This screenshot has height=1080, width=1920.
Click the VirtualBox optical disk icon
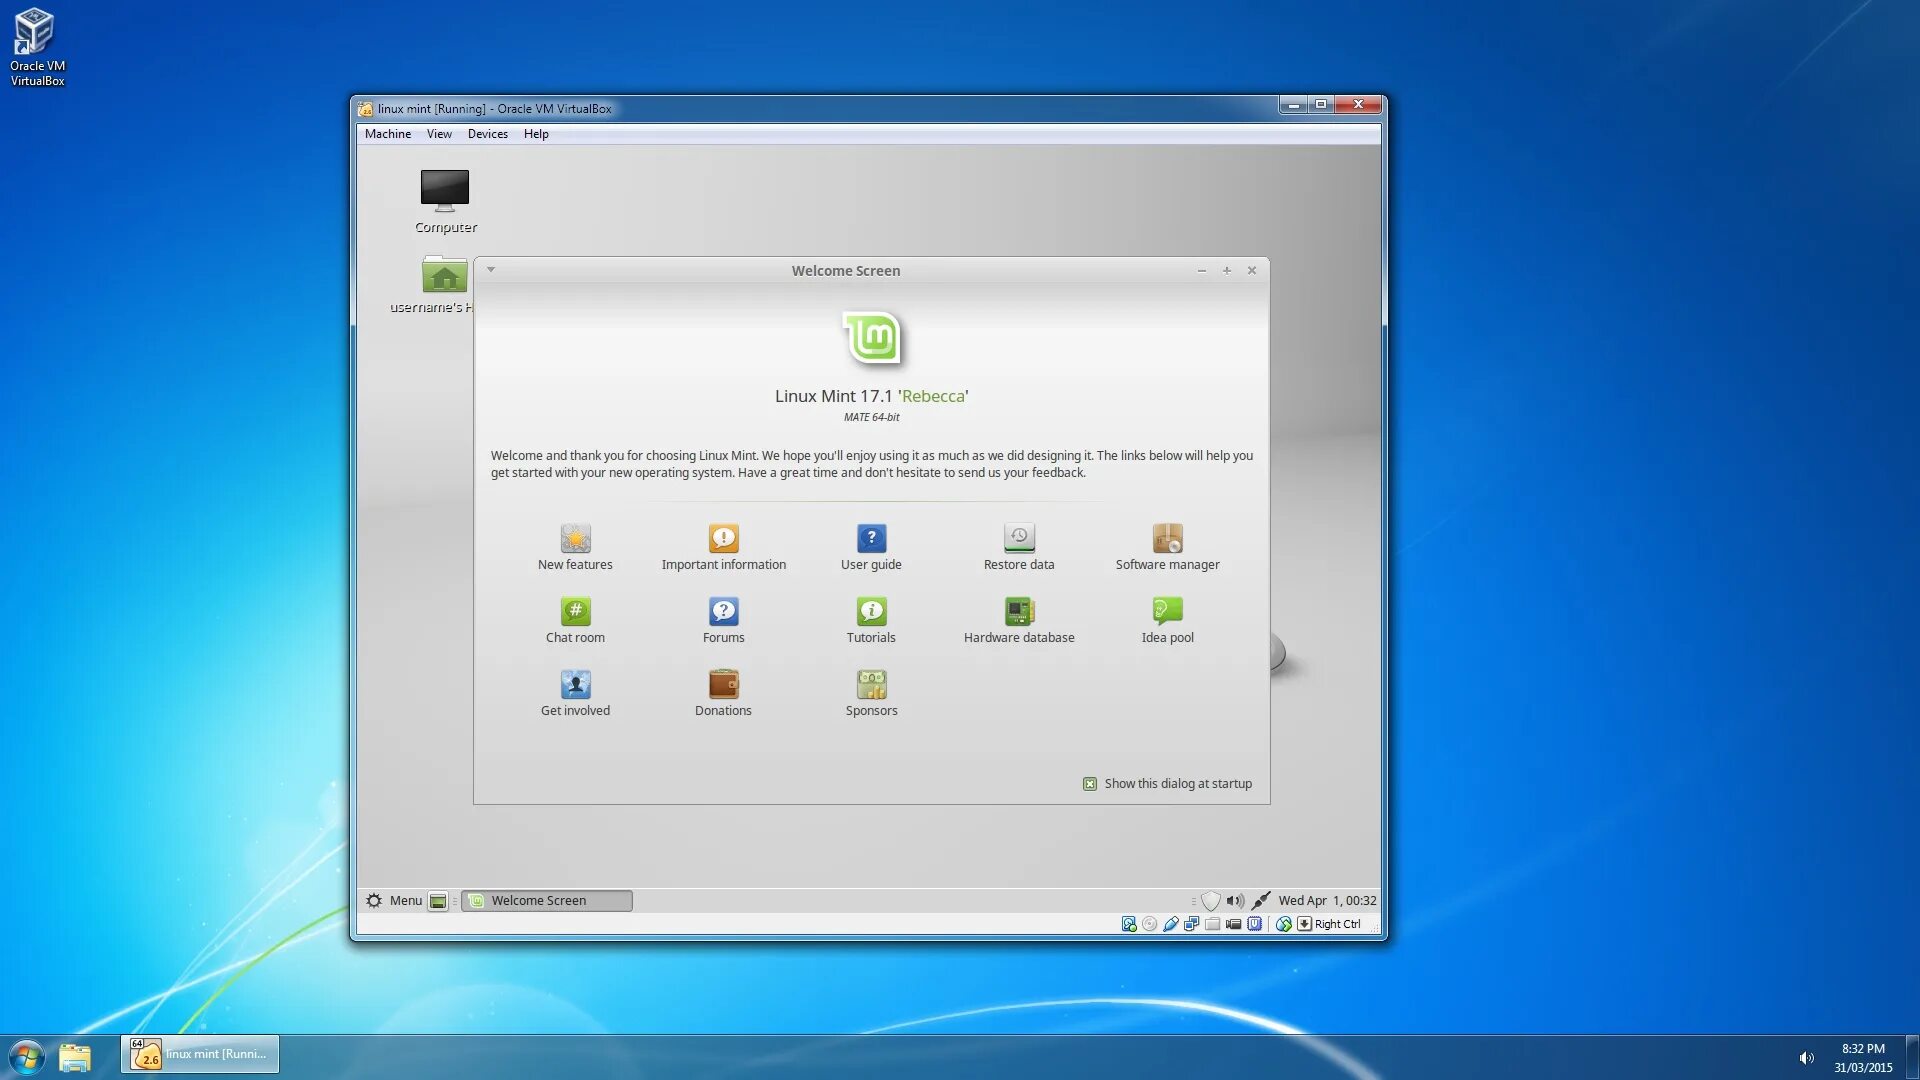(x=1150, y=924)
